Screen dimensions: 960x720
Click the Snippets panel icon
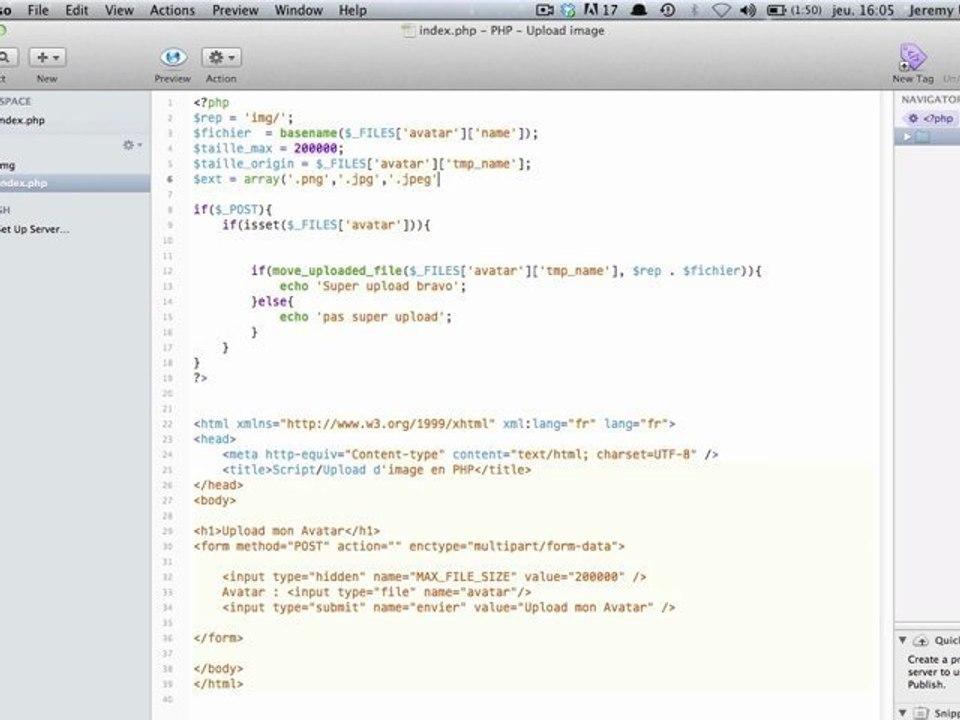pyautogui.click(x=921, y=712)
